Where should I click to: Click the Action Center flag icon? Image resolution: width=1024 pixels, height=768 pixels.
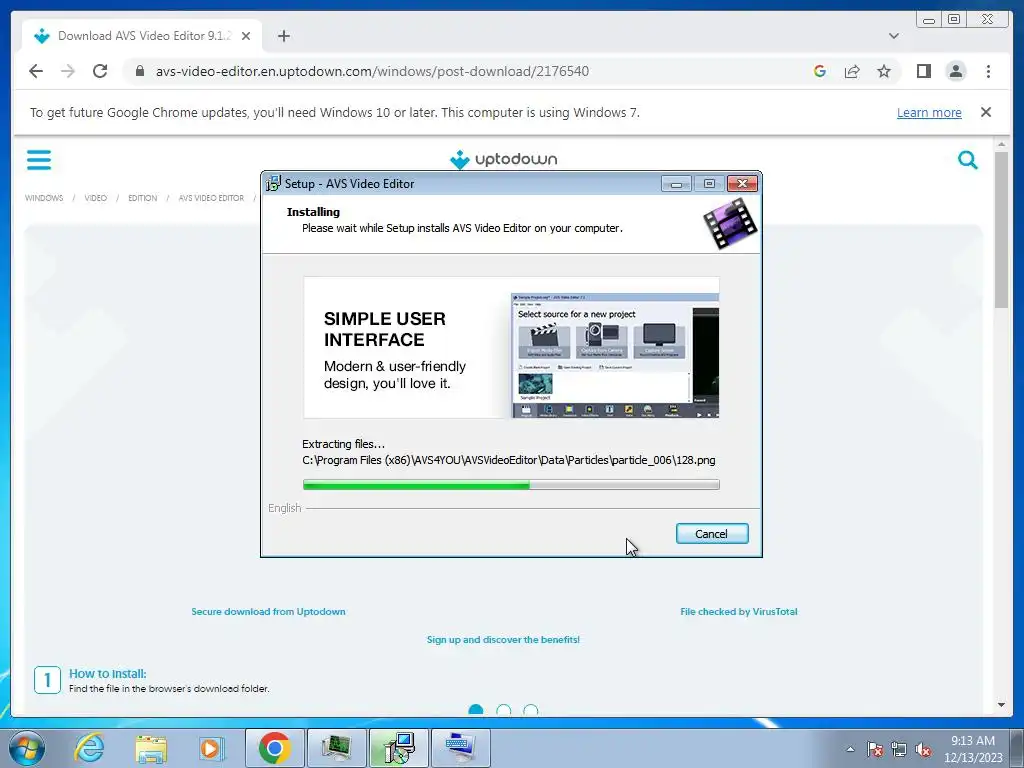tap(875, 749)
